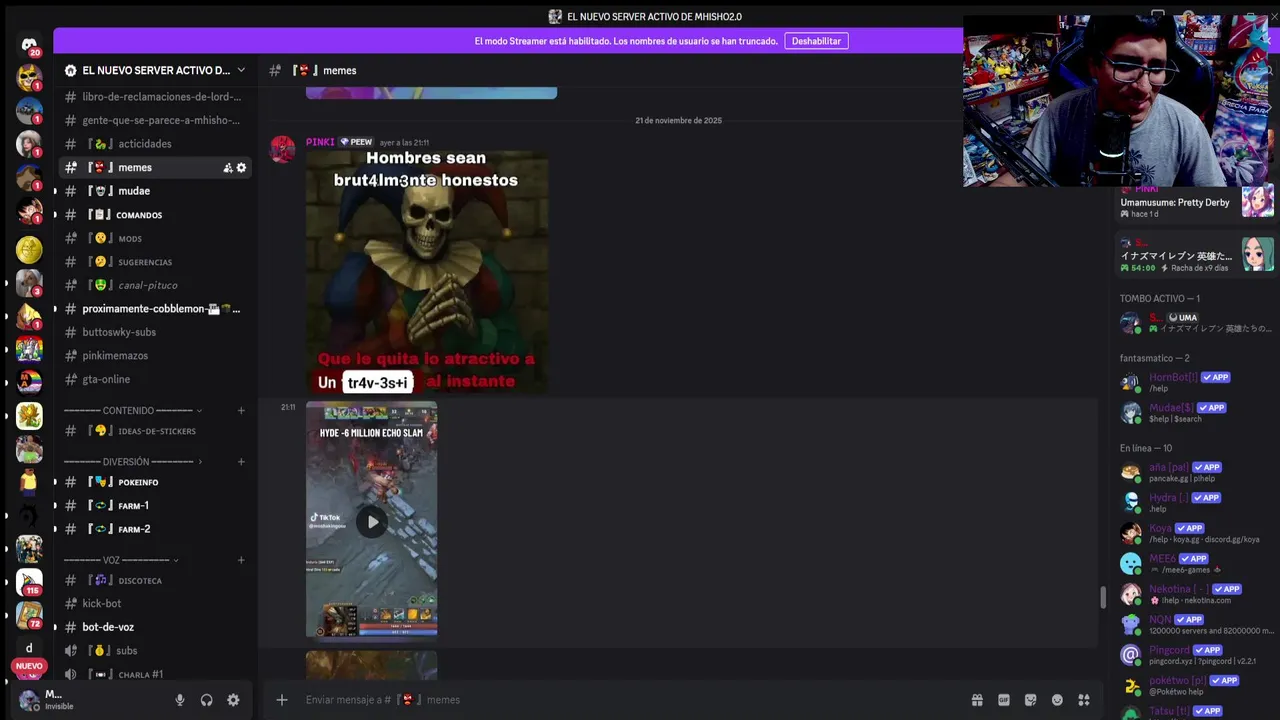Open gta-online channel
Viewport: 1280px width, 720px height.
coord(155,379)
